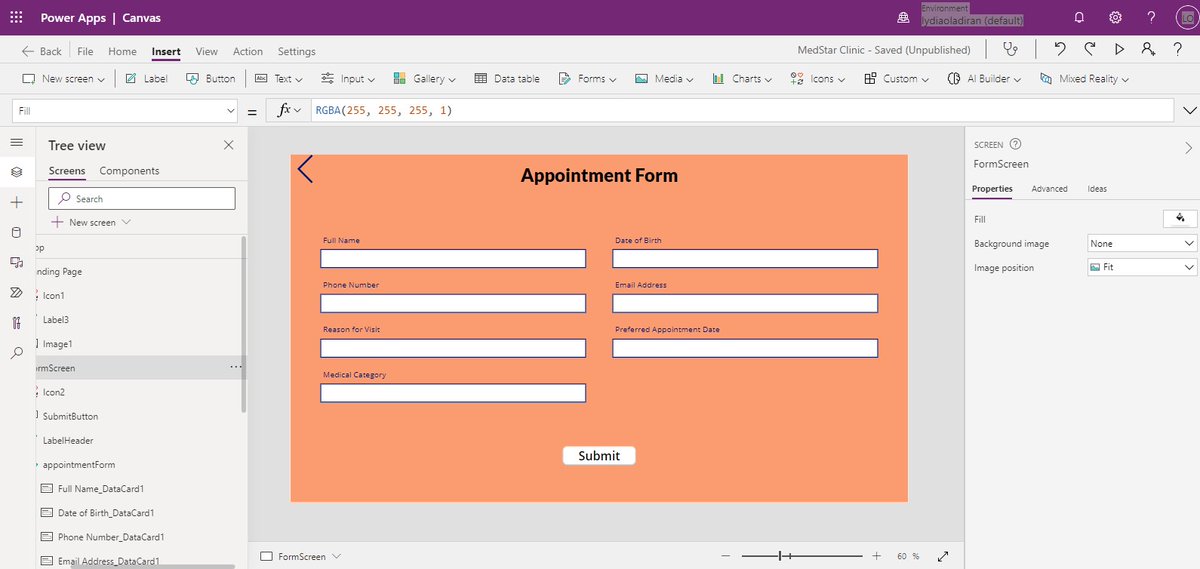
Task: Share the app via person icon
Action: [1148, 49]
